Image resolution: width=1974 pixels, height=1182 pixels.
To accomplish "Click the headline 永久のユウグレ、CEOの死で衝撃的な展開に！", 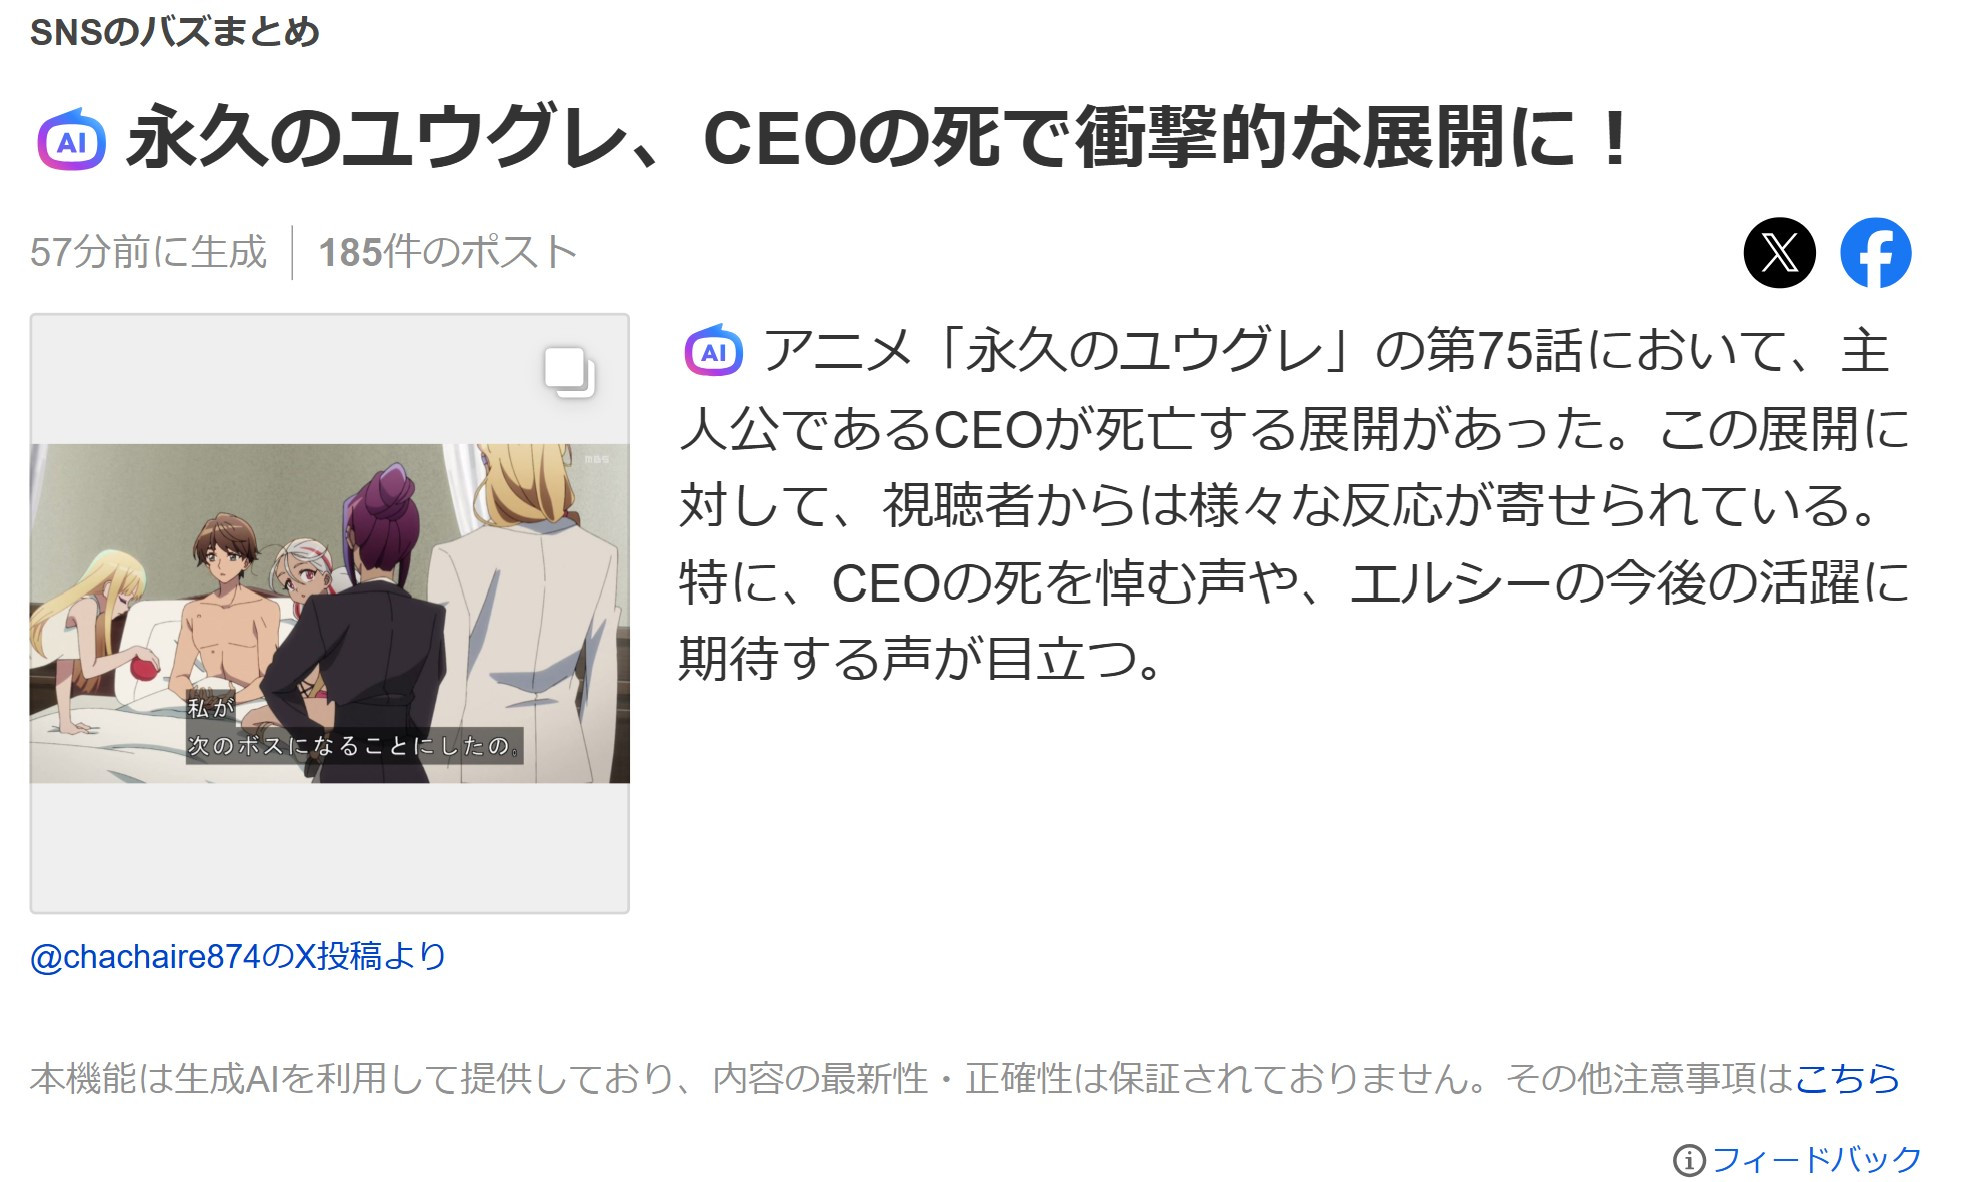I will 880,138.
